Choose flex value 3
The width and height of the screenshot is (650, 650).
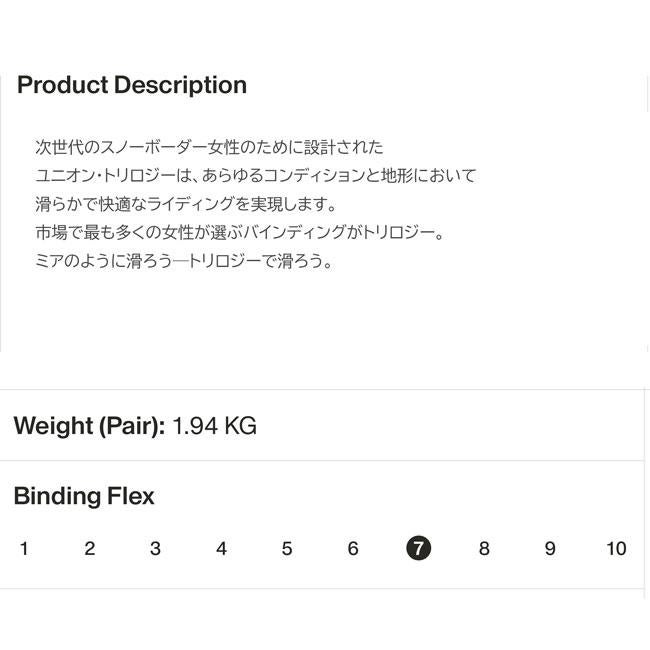click(x=155, y=548)
